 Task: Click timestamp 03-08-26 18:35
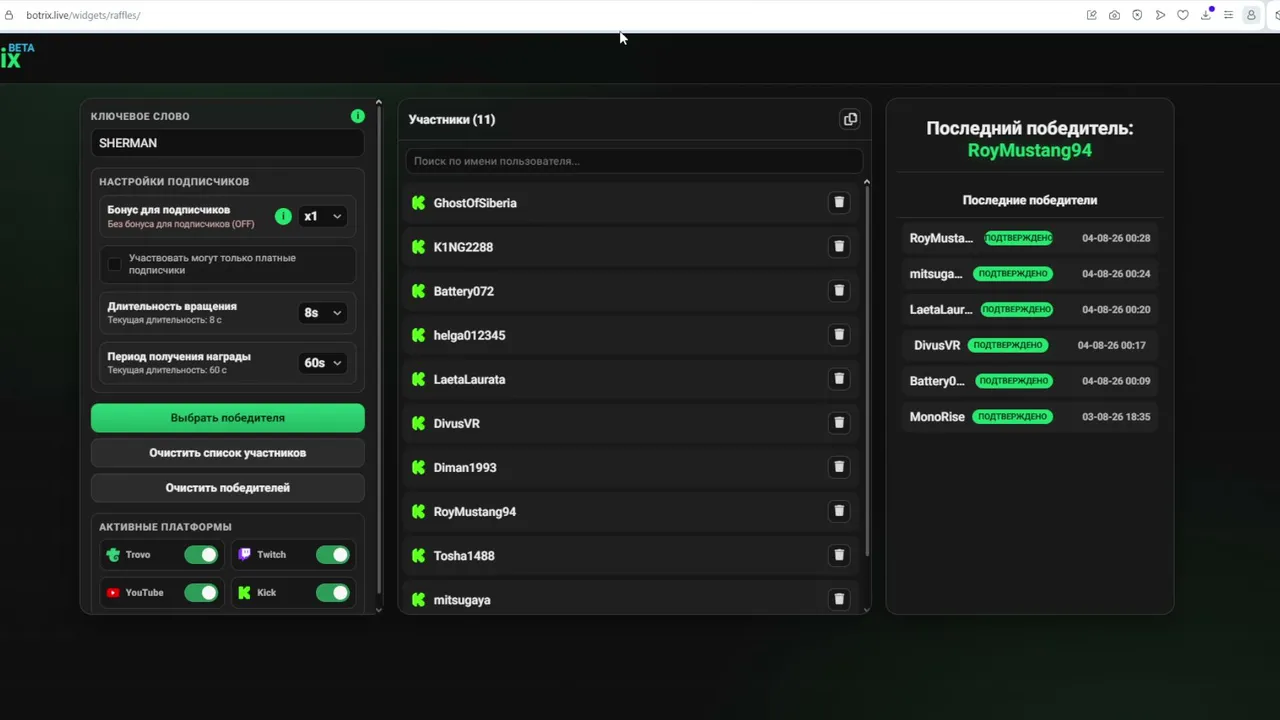(x=1116, y=417)
